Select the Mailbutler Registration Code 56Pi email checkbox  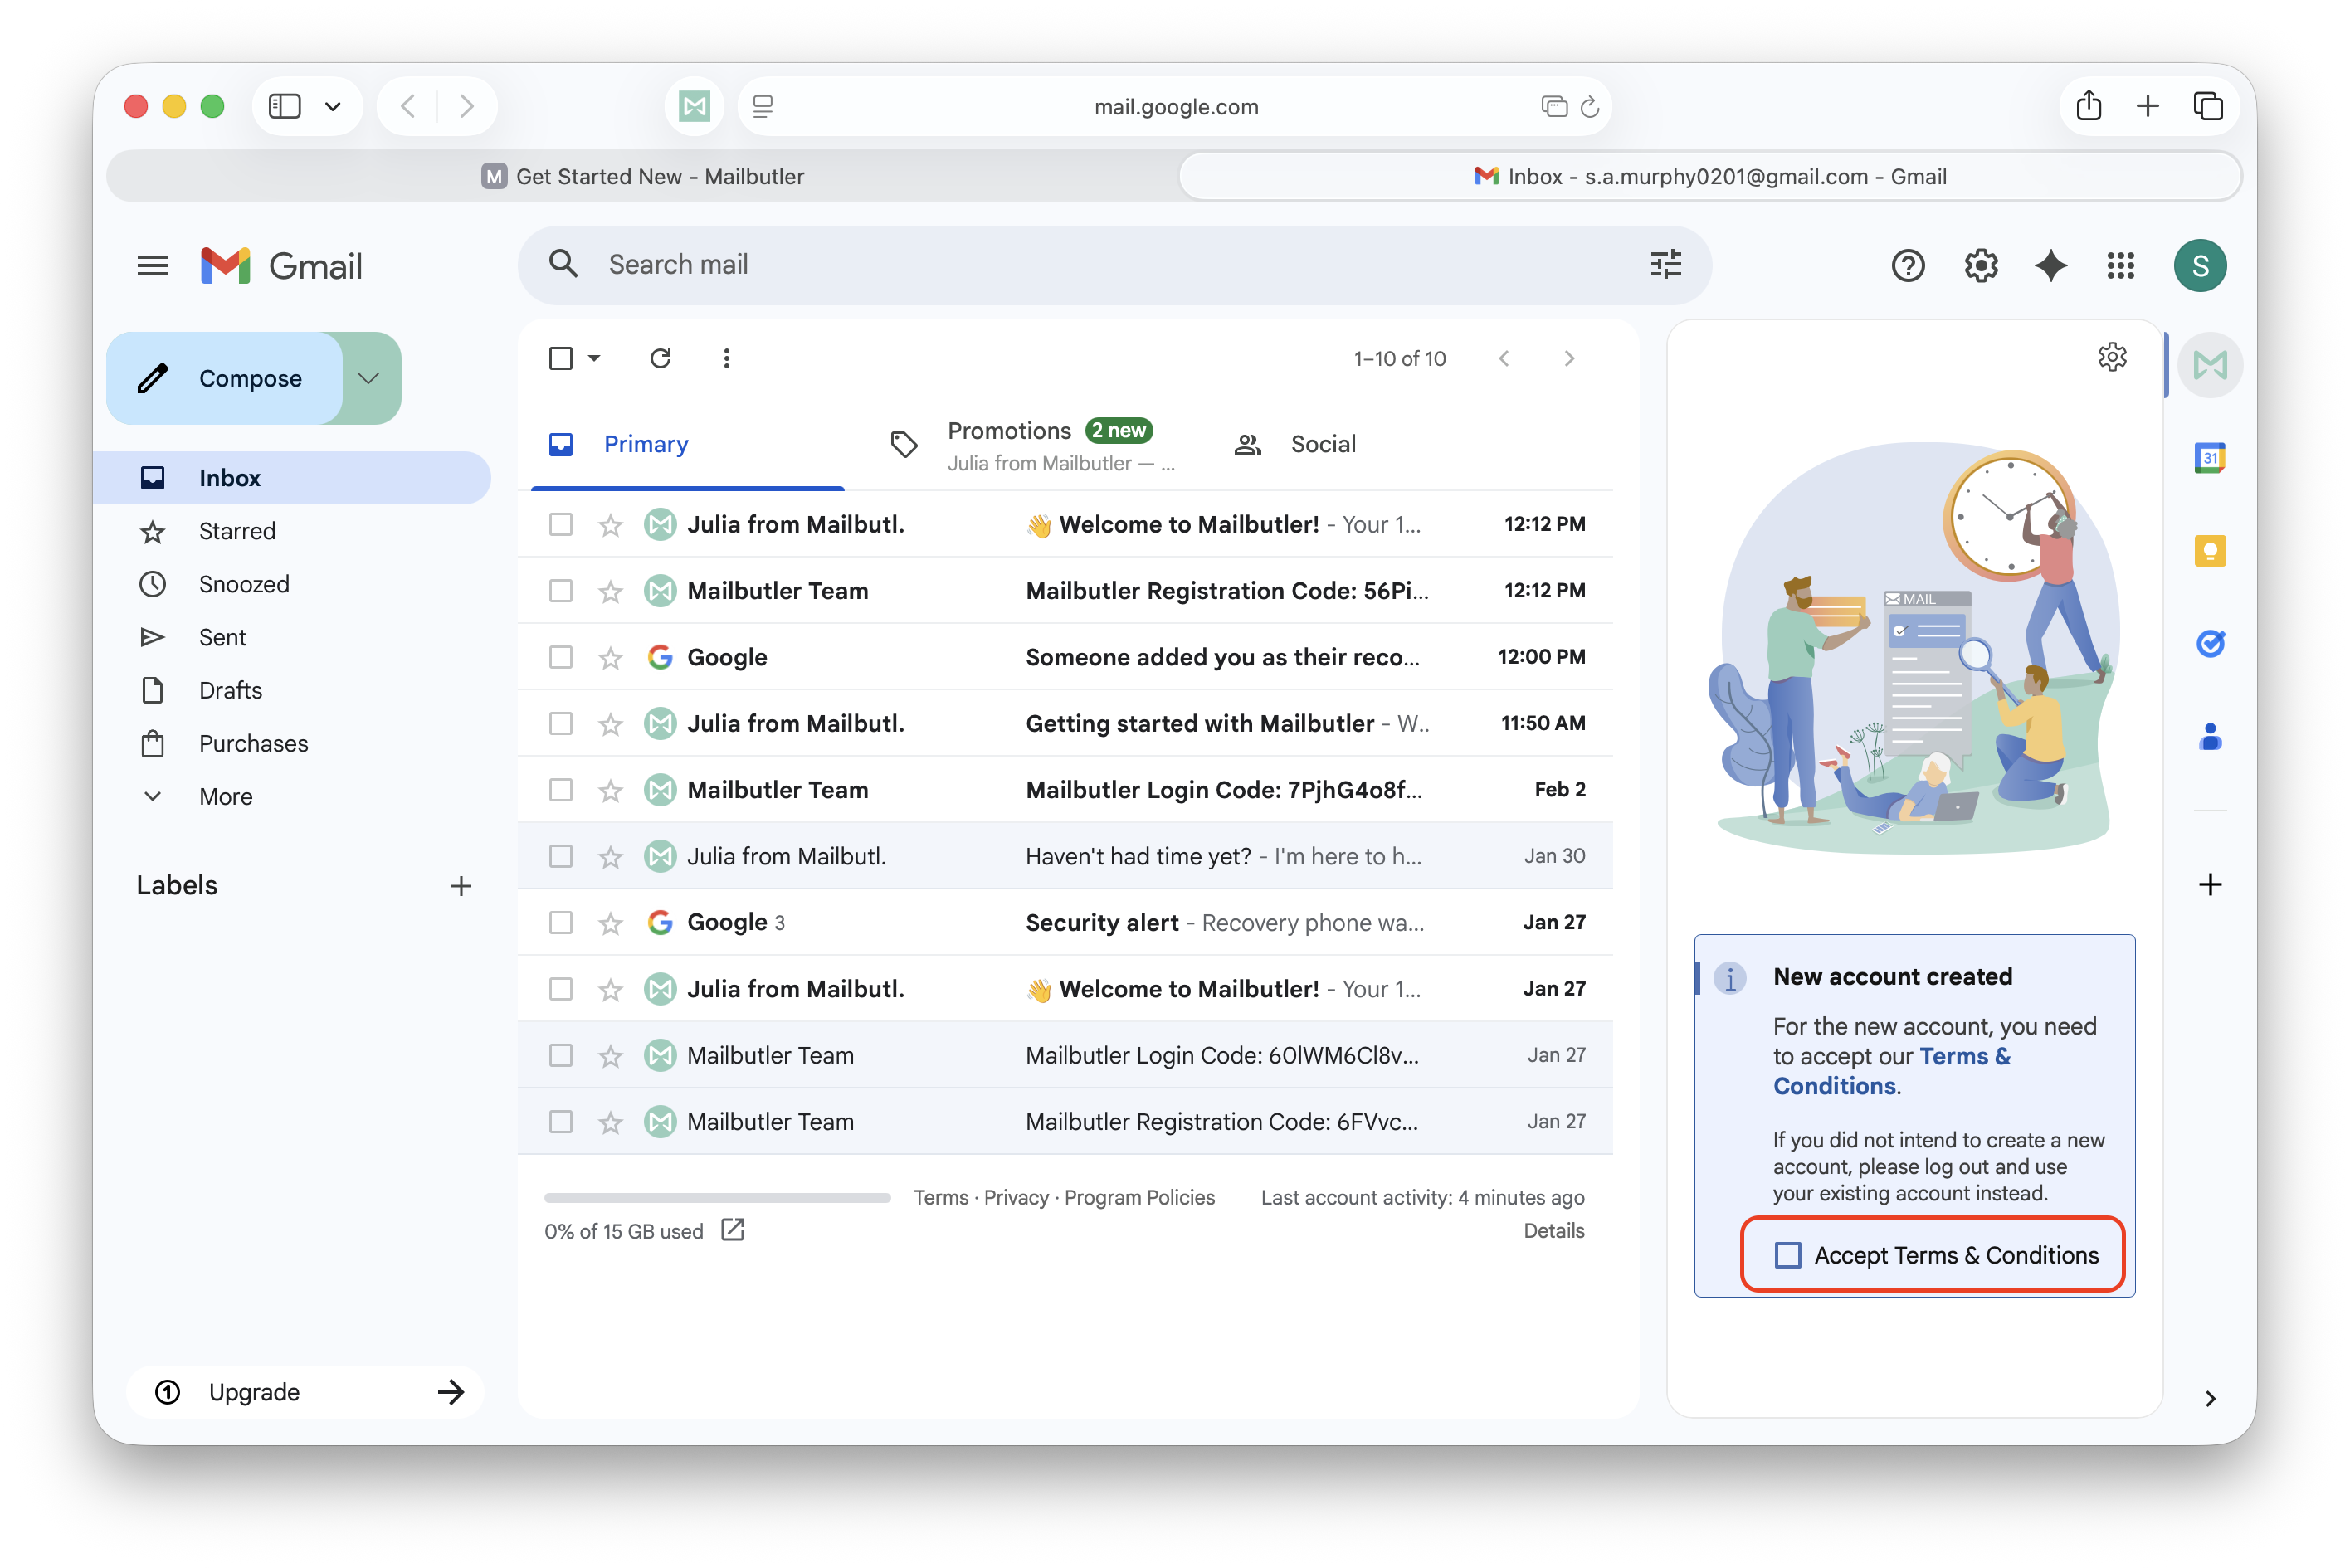(561, 591)
